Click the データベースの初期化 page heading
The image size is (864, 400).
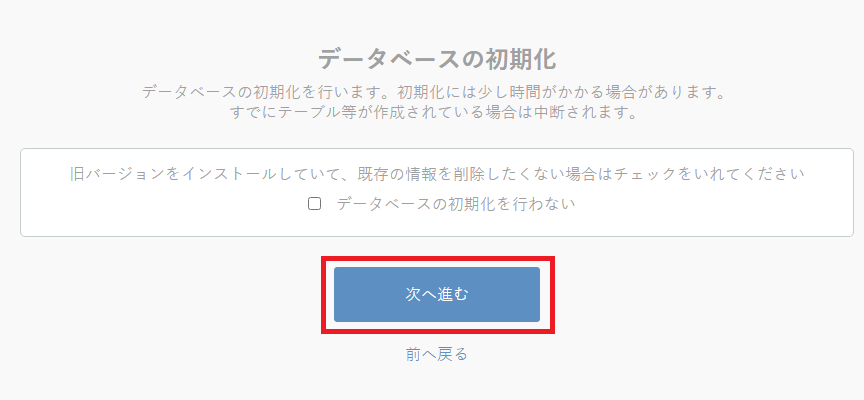(437, 58)
